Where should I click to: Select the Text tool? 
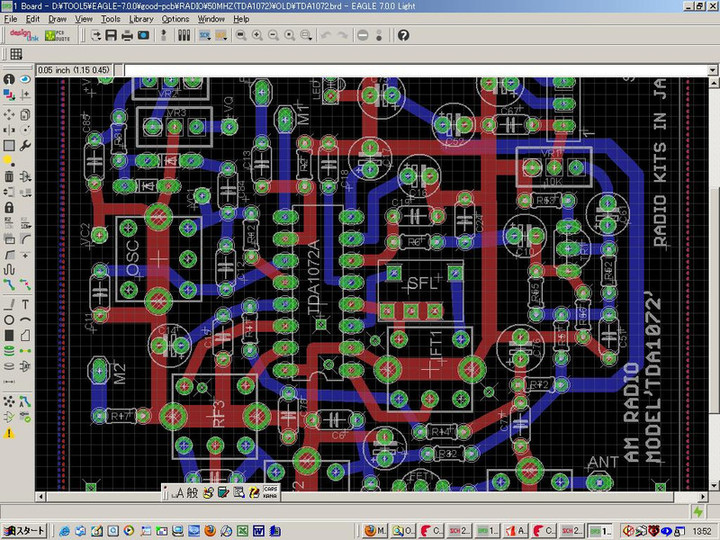[x=24, y=304]
